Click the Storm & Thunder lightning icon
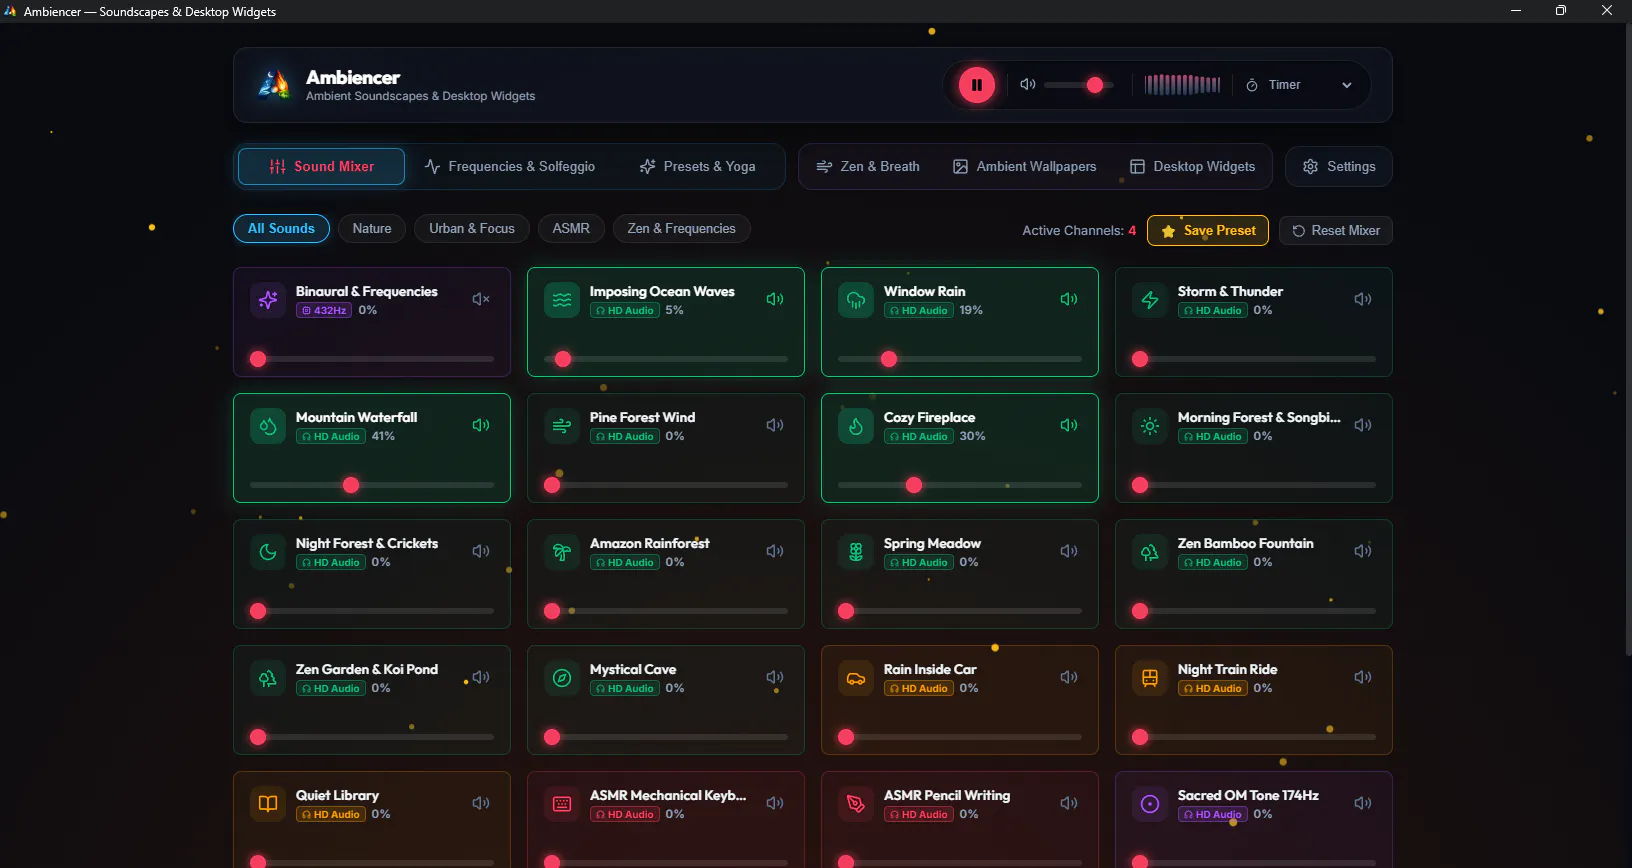The width and height of the screenshot is (1632, 868). (x=1150, y=300)
